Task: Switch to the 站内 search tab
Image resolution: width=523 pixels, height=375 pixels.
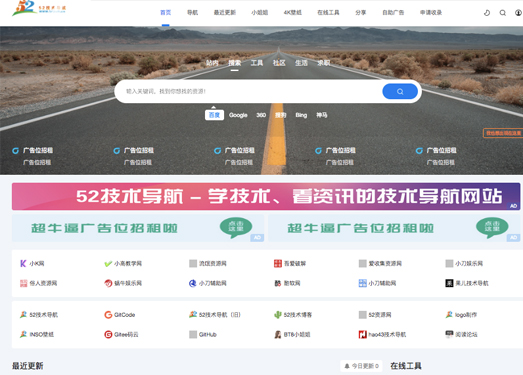Action: 212,63
